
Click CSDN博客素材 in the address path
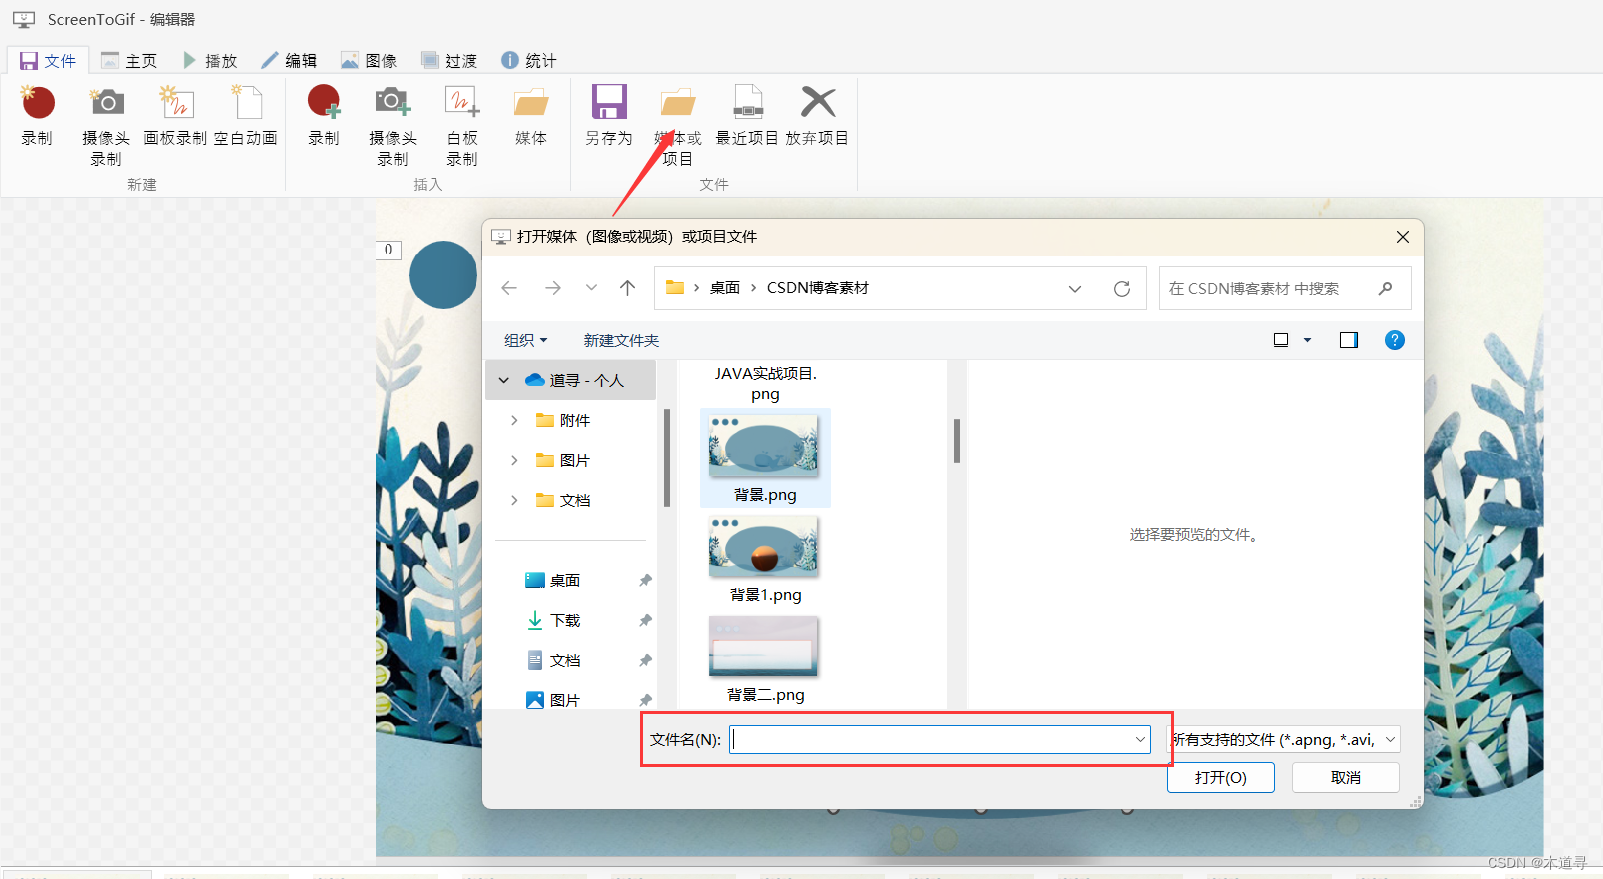point(818,288)
